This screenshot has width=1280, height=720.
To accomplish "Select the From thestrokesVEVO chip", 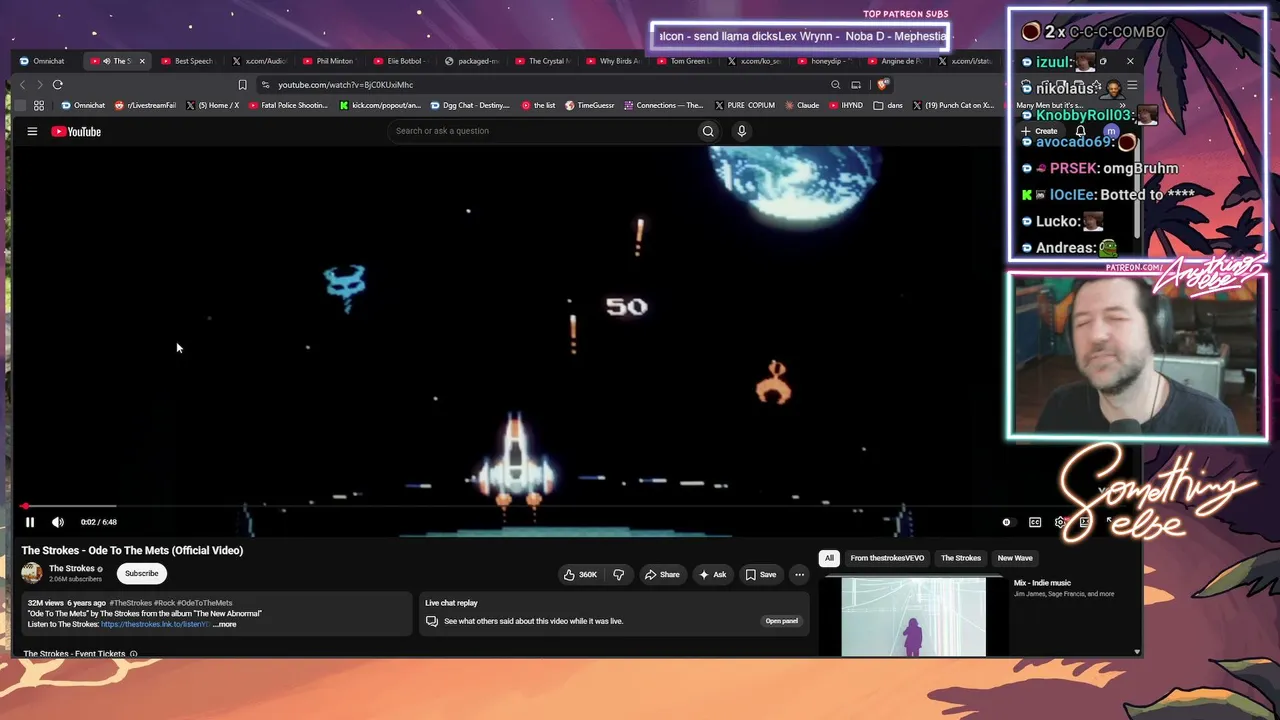I will [887, 558].
